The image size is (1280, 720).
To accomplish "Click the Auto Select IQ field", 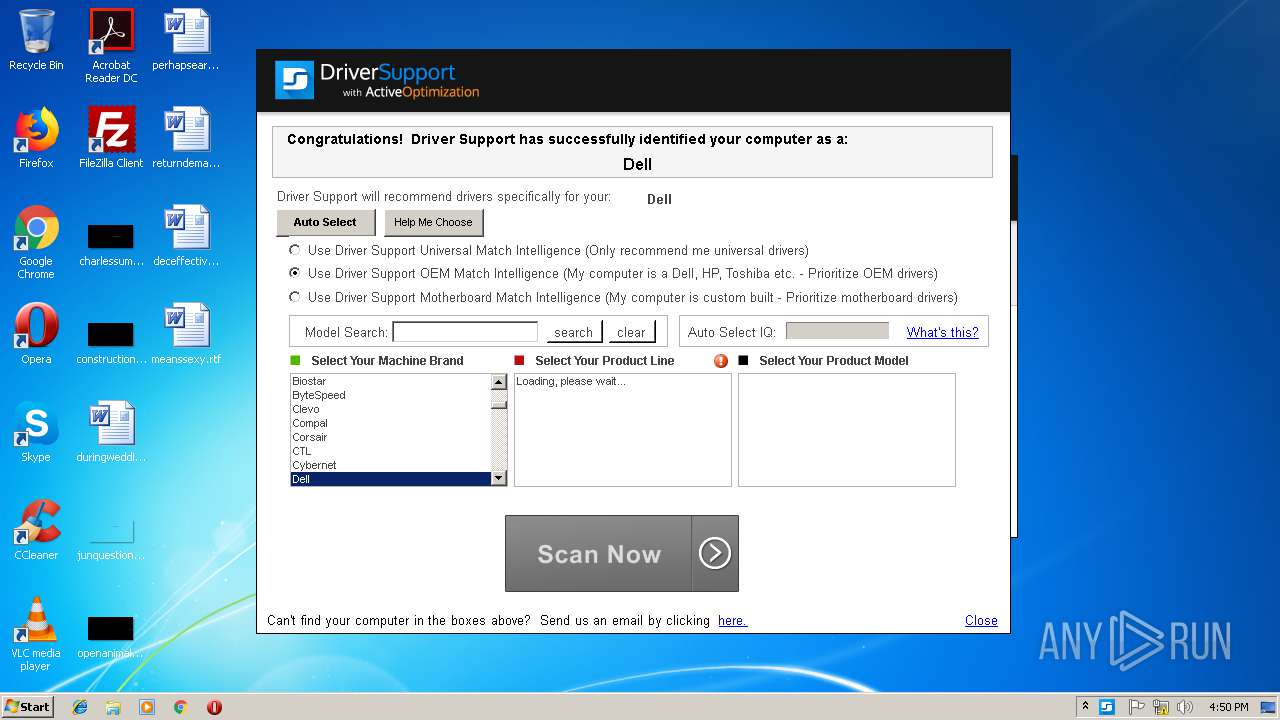I will pyautogui.click(x=837, y=331).
